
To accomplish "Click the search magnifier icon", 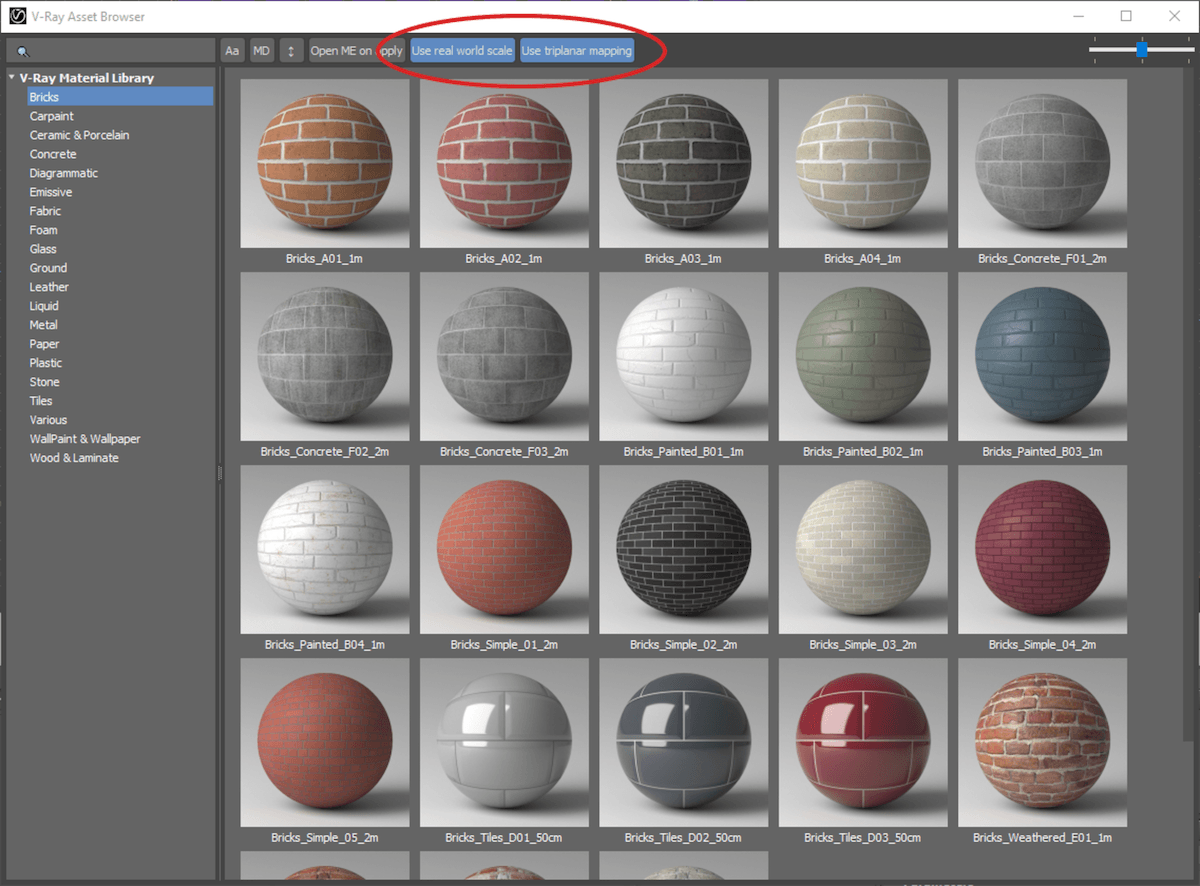I will pyautogui.click(x=24, y=49).
